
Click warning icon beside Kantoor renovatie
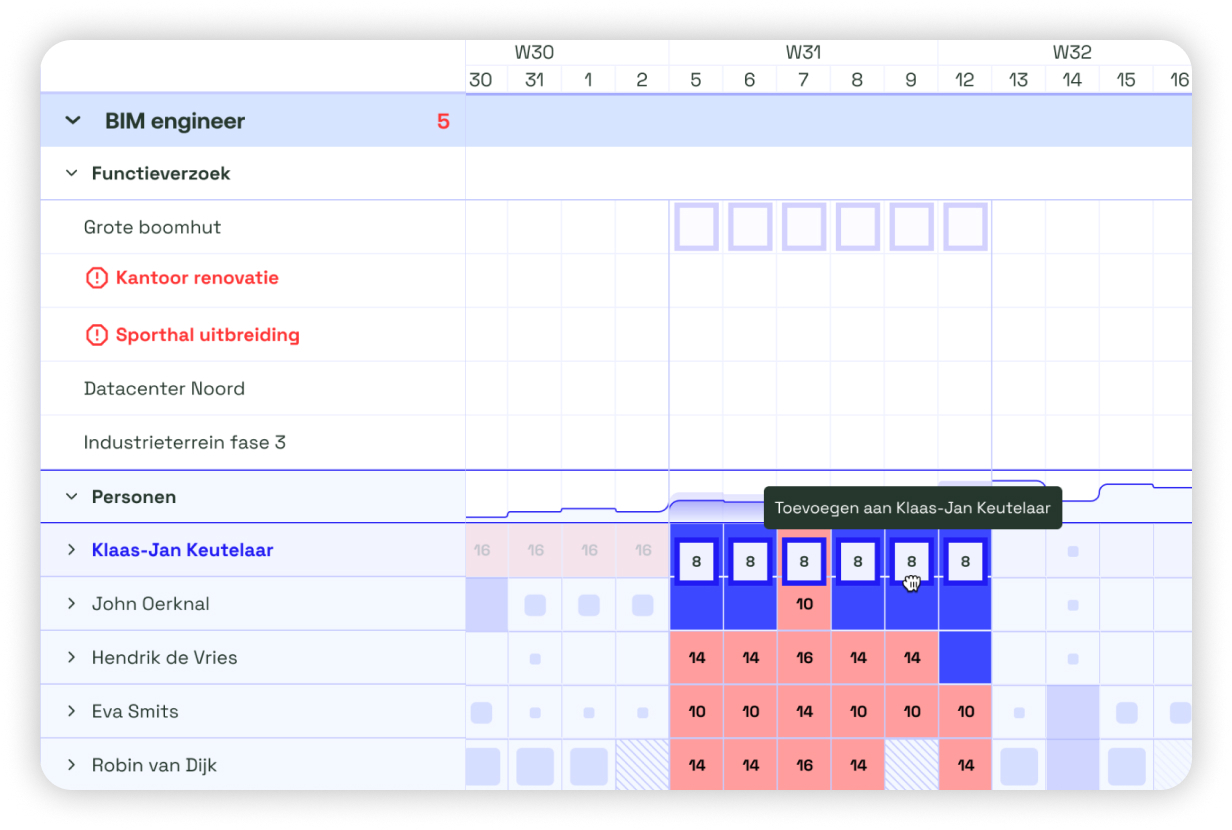pyautogui.click(x=96, y=278)
